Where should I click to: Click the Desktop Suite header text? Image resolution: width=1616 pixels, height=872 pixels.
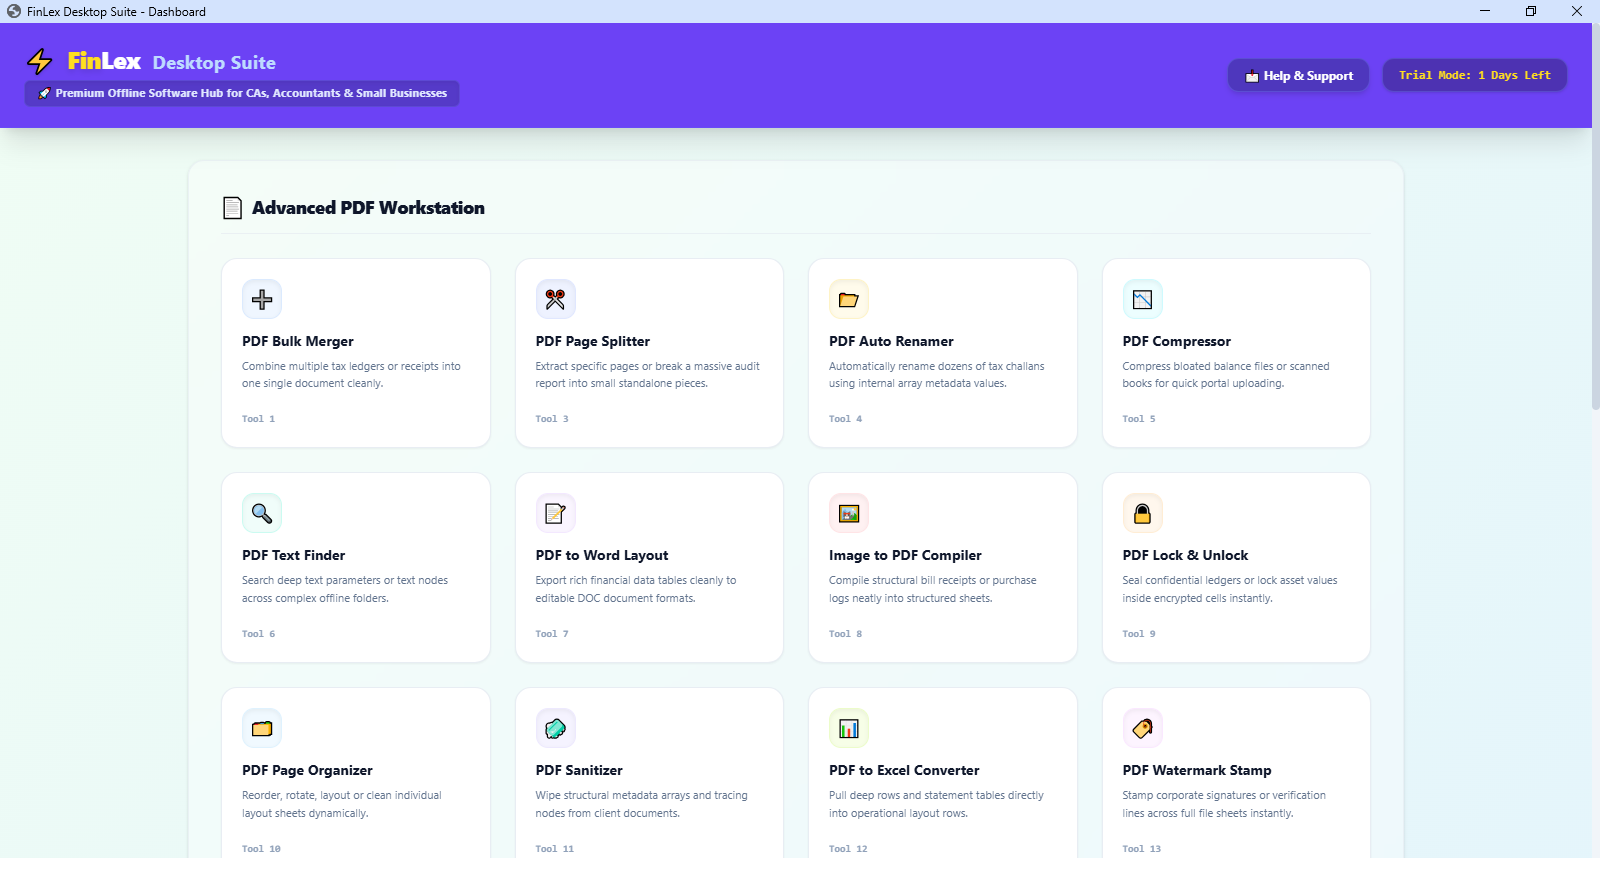[x=214, y=62]
